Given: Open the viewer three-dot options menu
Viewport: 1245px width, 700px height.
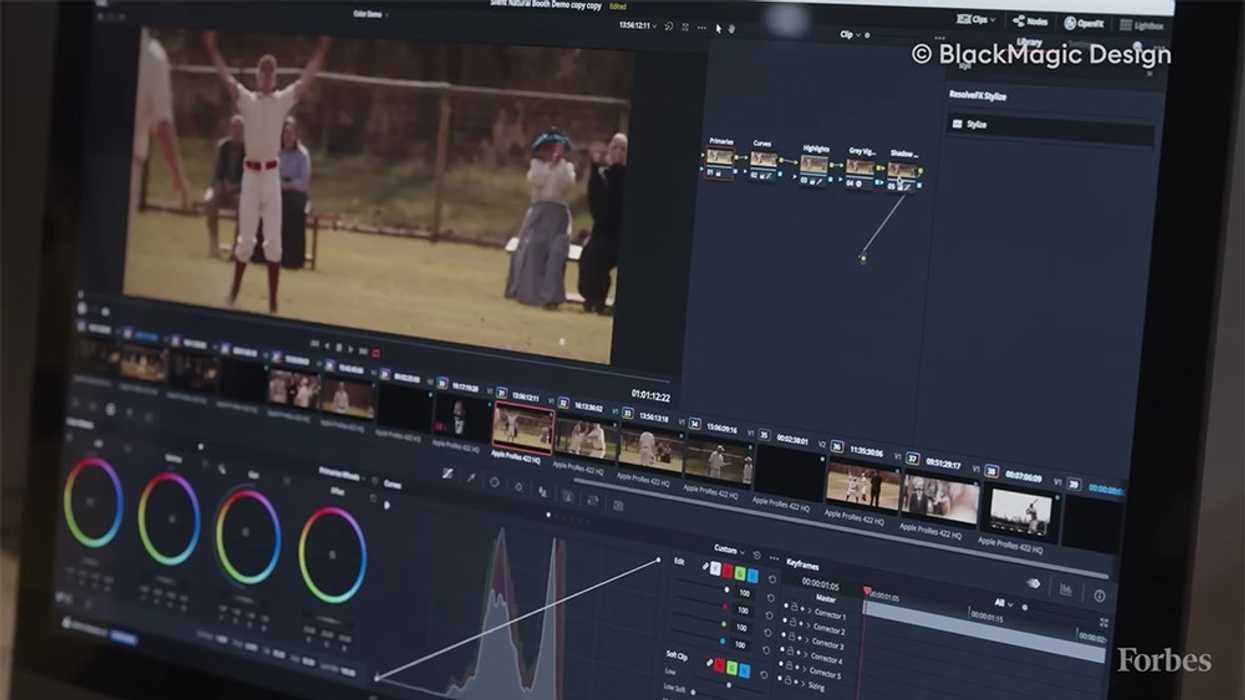Looking at the screenshot, I should click(x=701, y=28).
